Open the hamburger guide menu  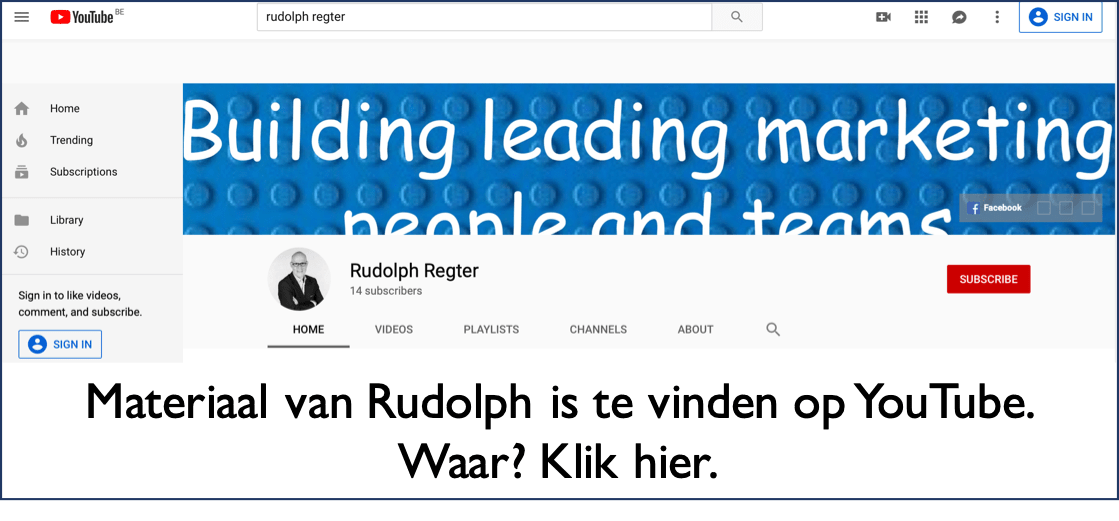click(22, 16)
